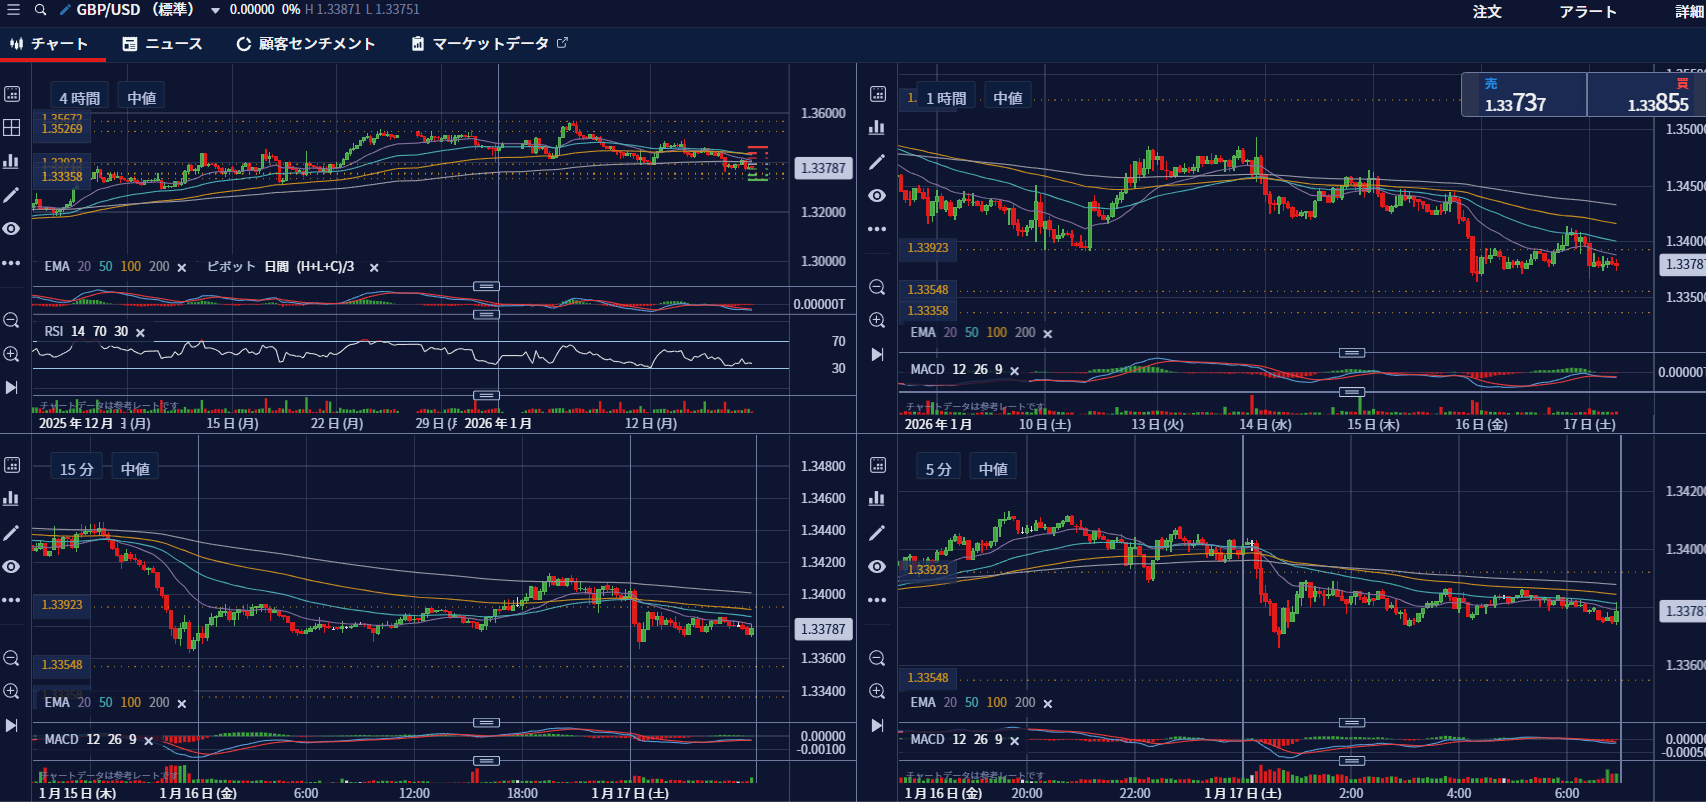Screen dimensions: 1706x802
Task: Change 中値 price type in 5分 chart
Action: click(x=993, y=468)
